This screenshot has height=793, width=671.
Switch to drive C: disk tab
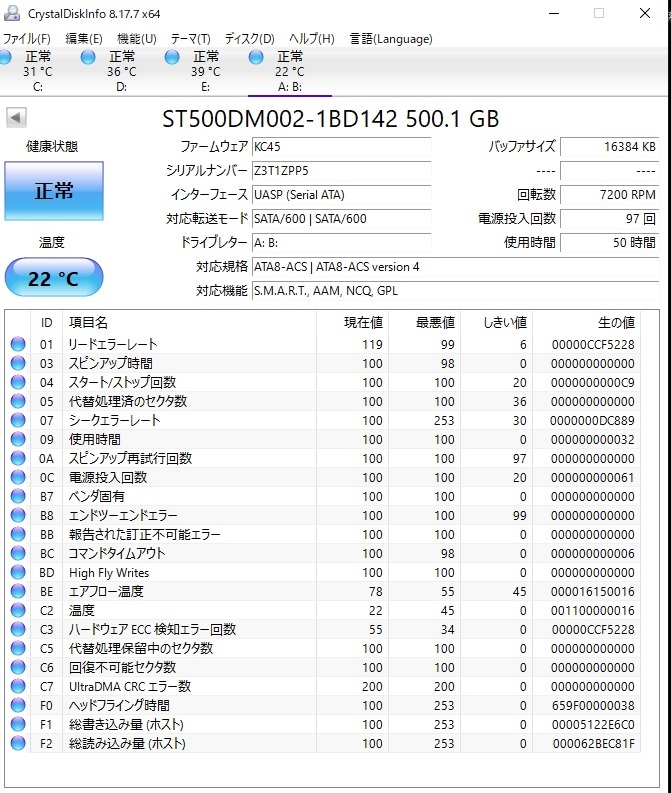pos(38,71)
